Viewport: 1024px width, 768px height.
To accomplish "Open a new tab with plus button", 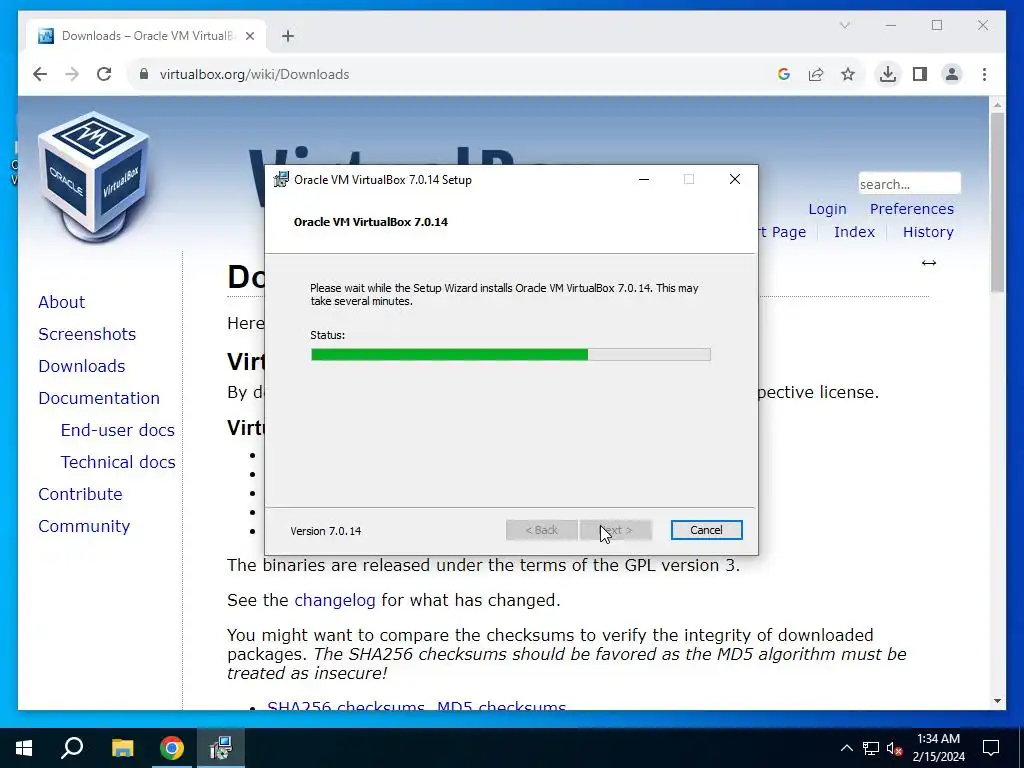I will tap(288, 36).
